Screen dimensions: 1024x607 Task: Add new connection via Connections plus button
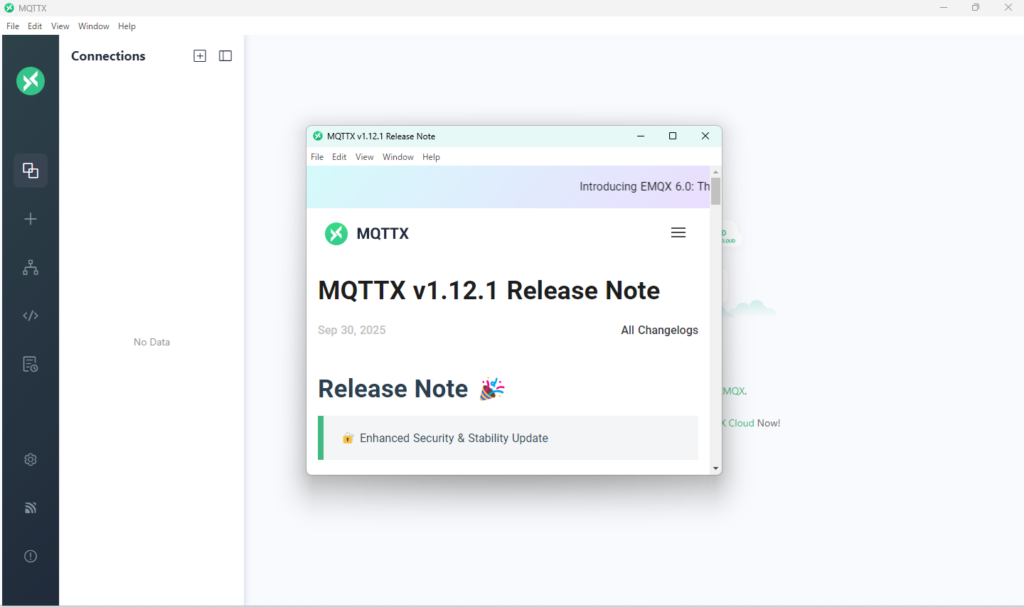[x=200, y=56]
